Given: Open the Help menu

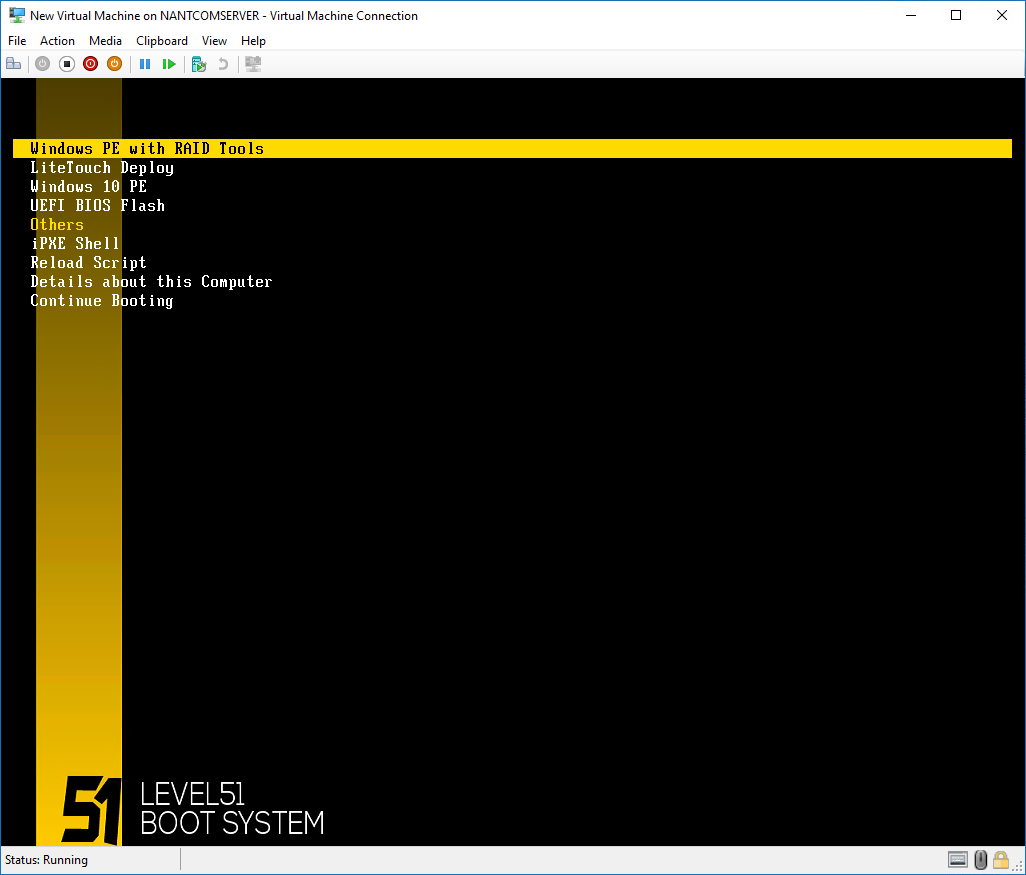Looking at the screenshot, I should (253, 41).
